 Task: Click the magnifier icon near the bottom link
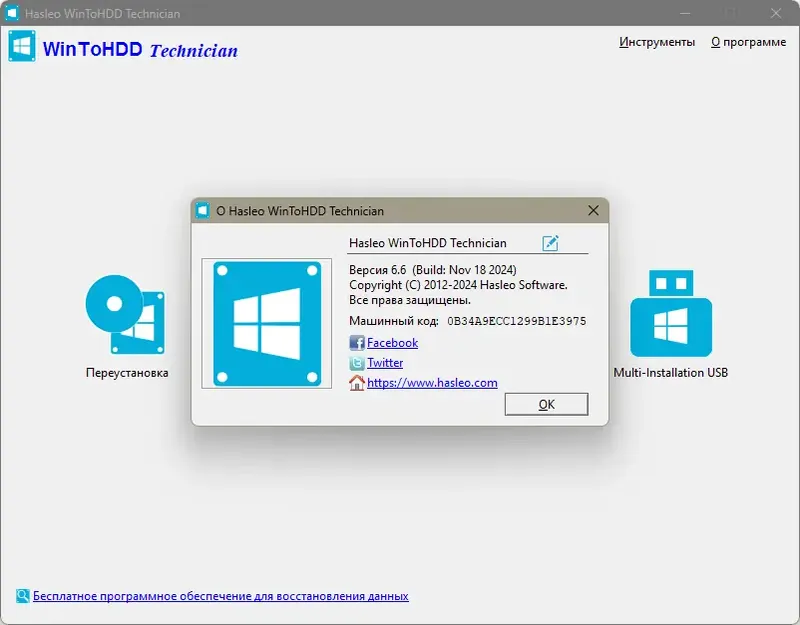point(21,595)
